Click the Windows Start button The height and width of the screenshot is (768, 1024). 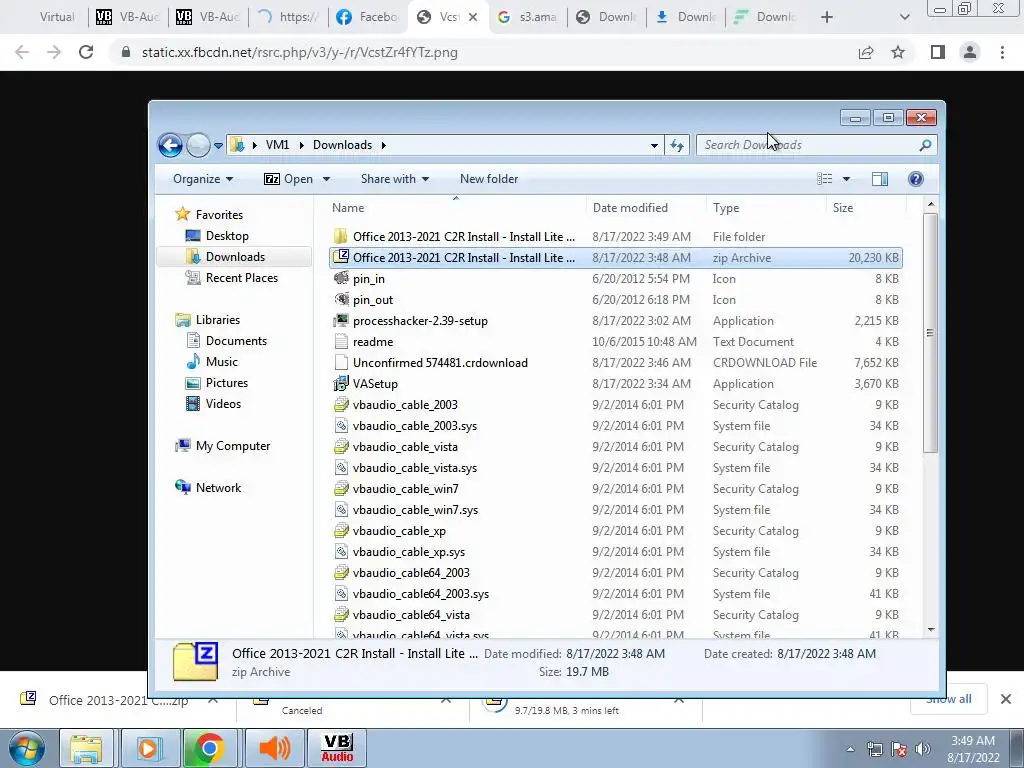tap(27, 748)
